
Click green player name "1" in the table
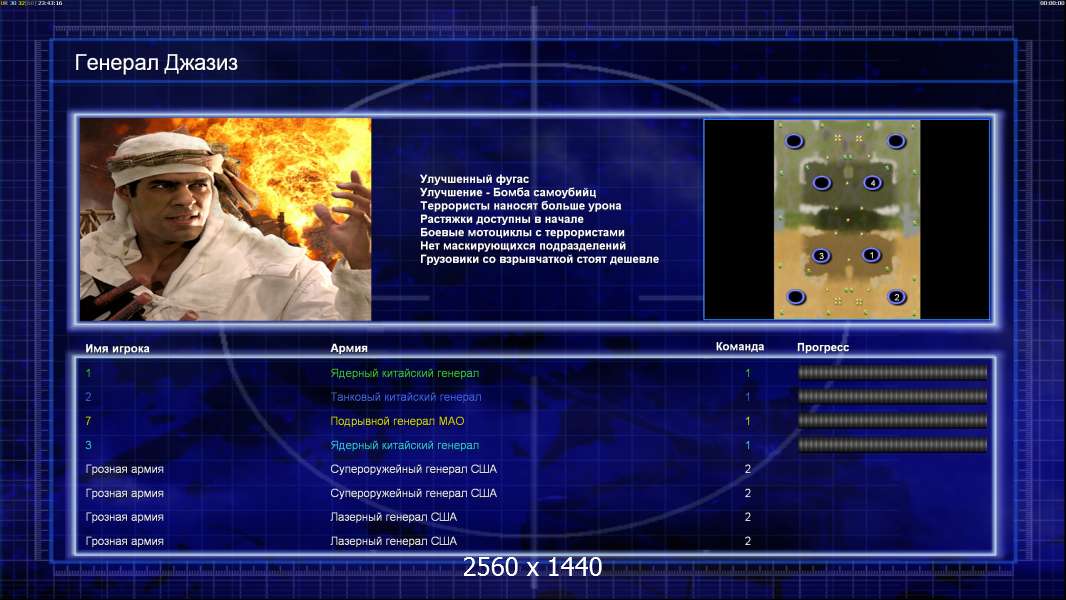click(x=88, y=373)
